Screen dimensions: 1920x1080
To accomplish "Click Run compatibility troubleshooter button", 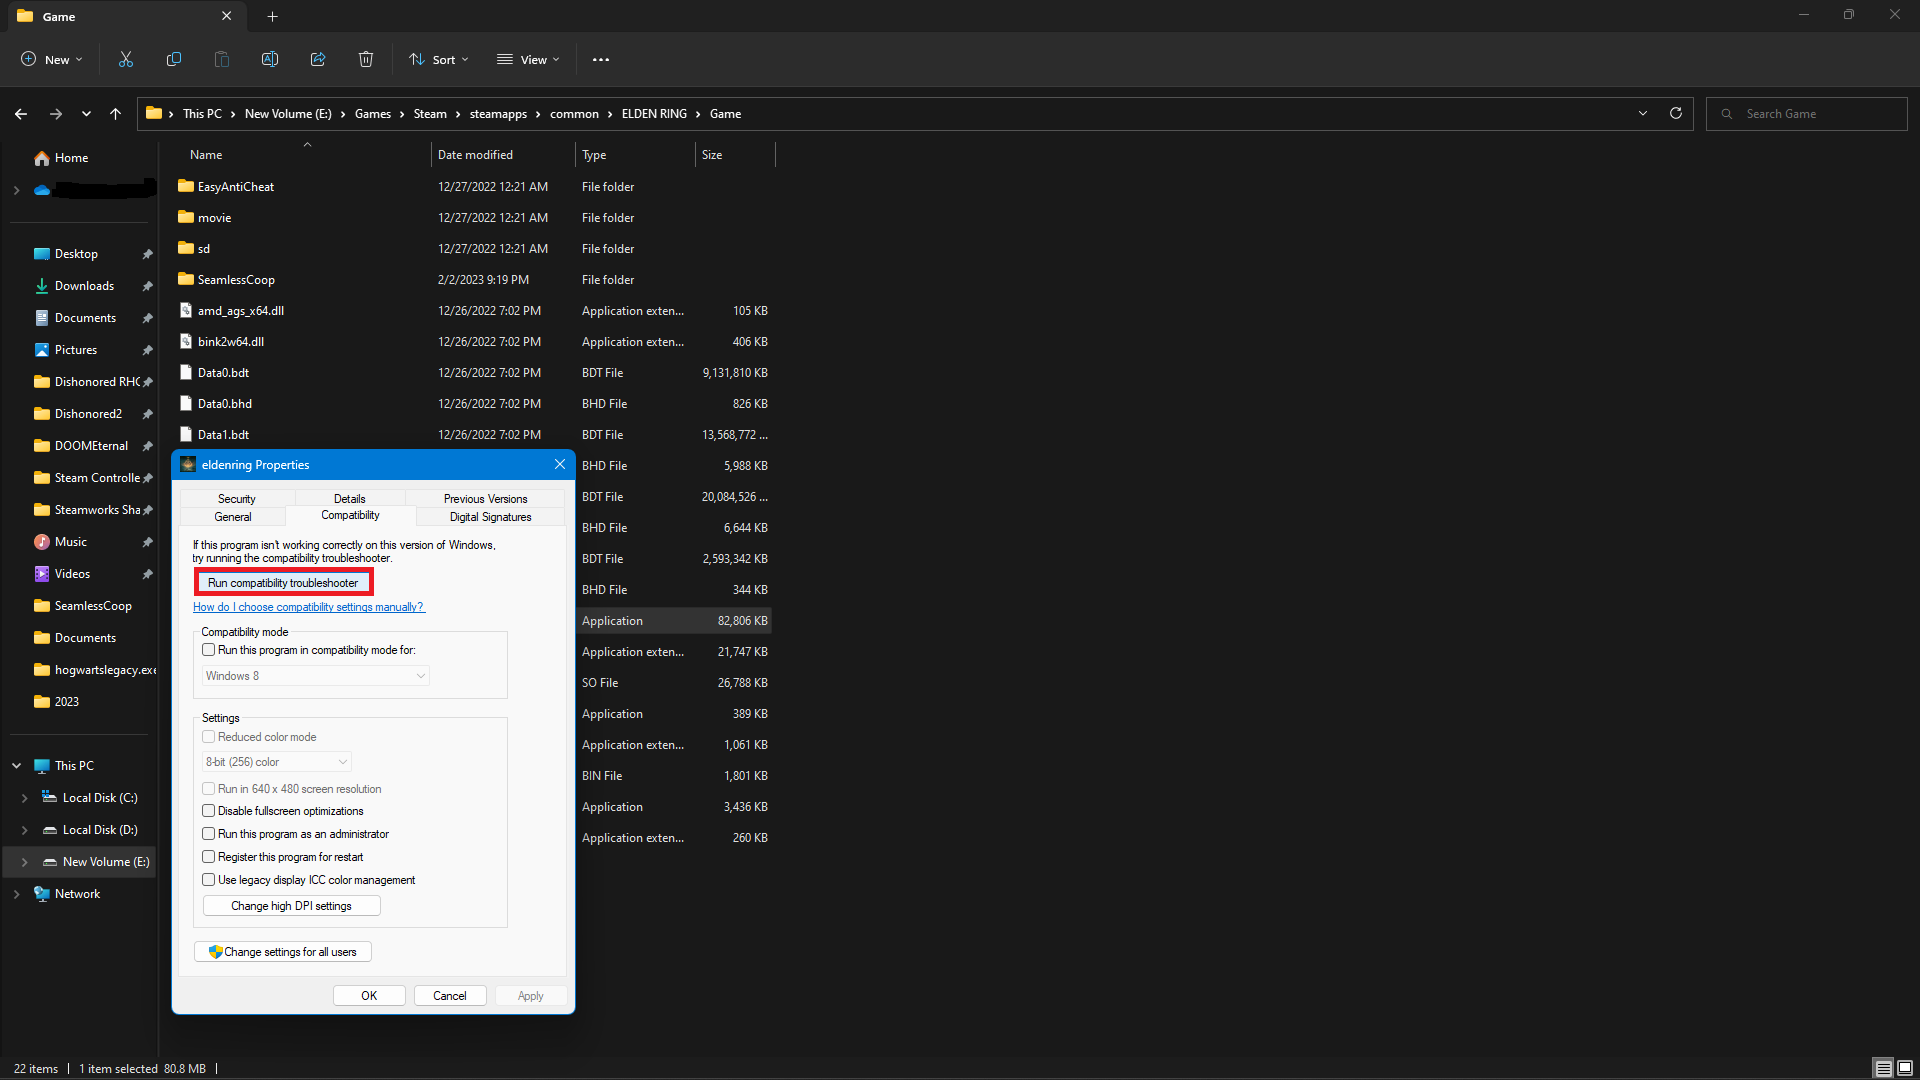I will [283, 583].
